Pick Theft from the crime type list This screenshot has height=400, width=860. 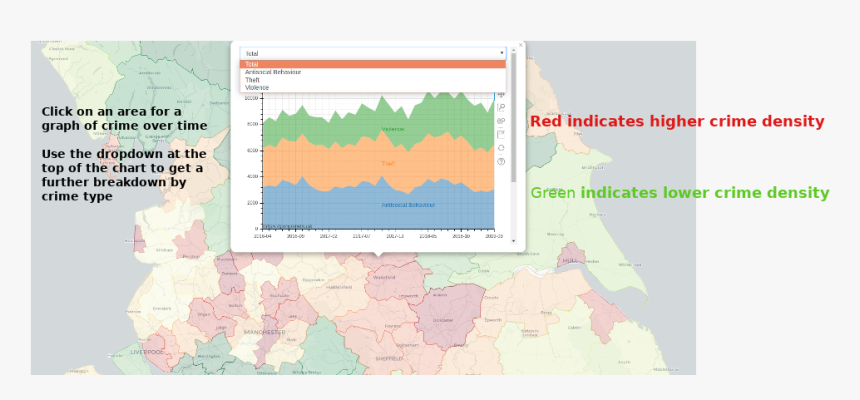(x=373, y=80)
